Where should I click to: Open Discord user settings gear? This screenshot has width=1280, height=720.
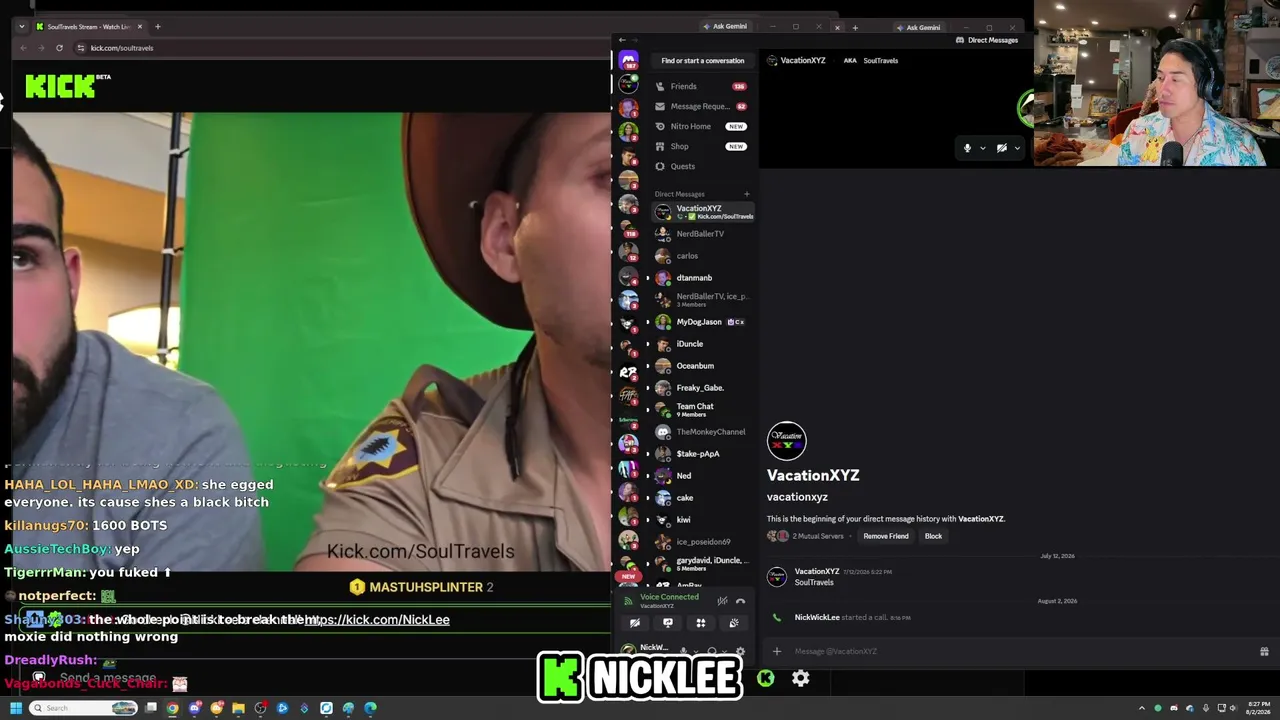point(740,651)
